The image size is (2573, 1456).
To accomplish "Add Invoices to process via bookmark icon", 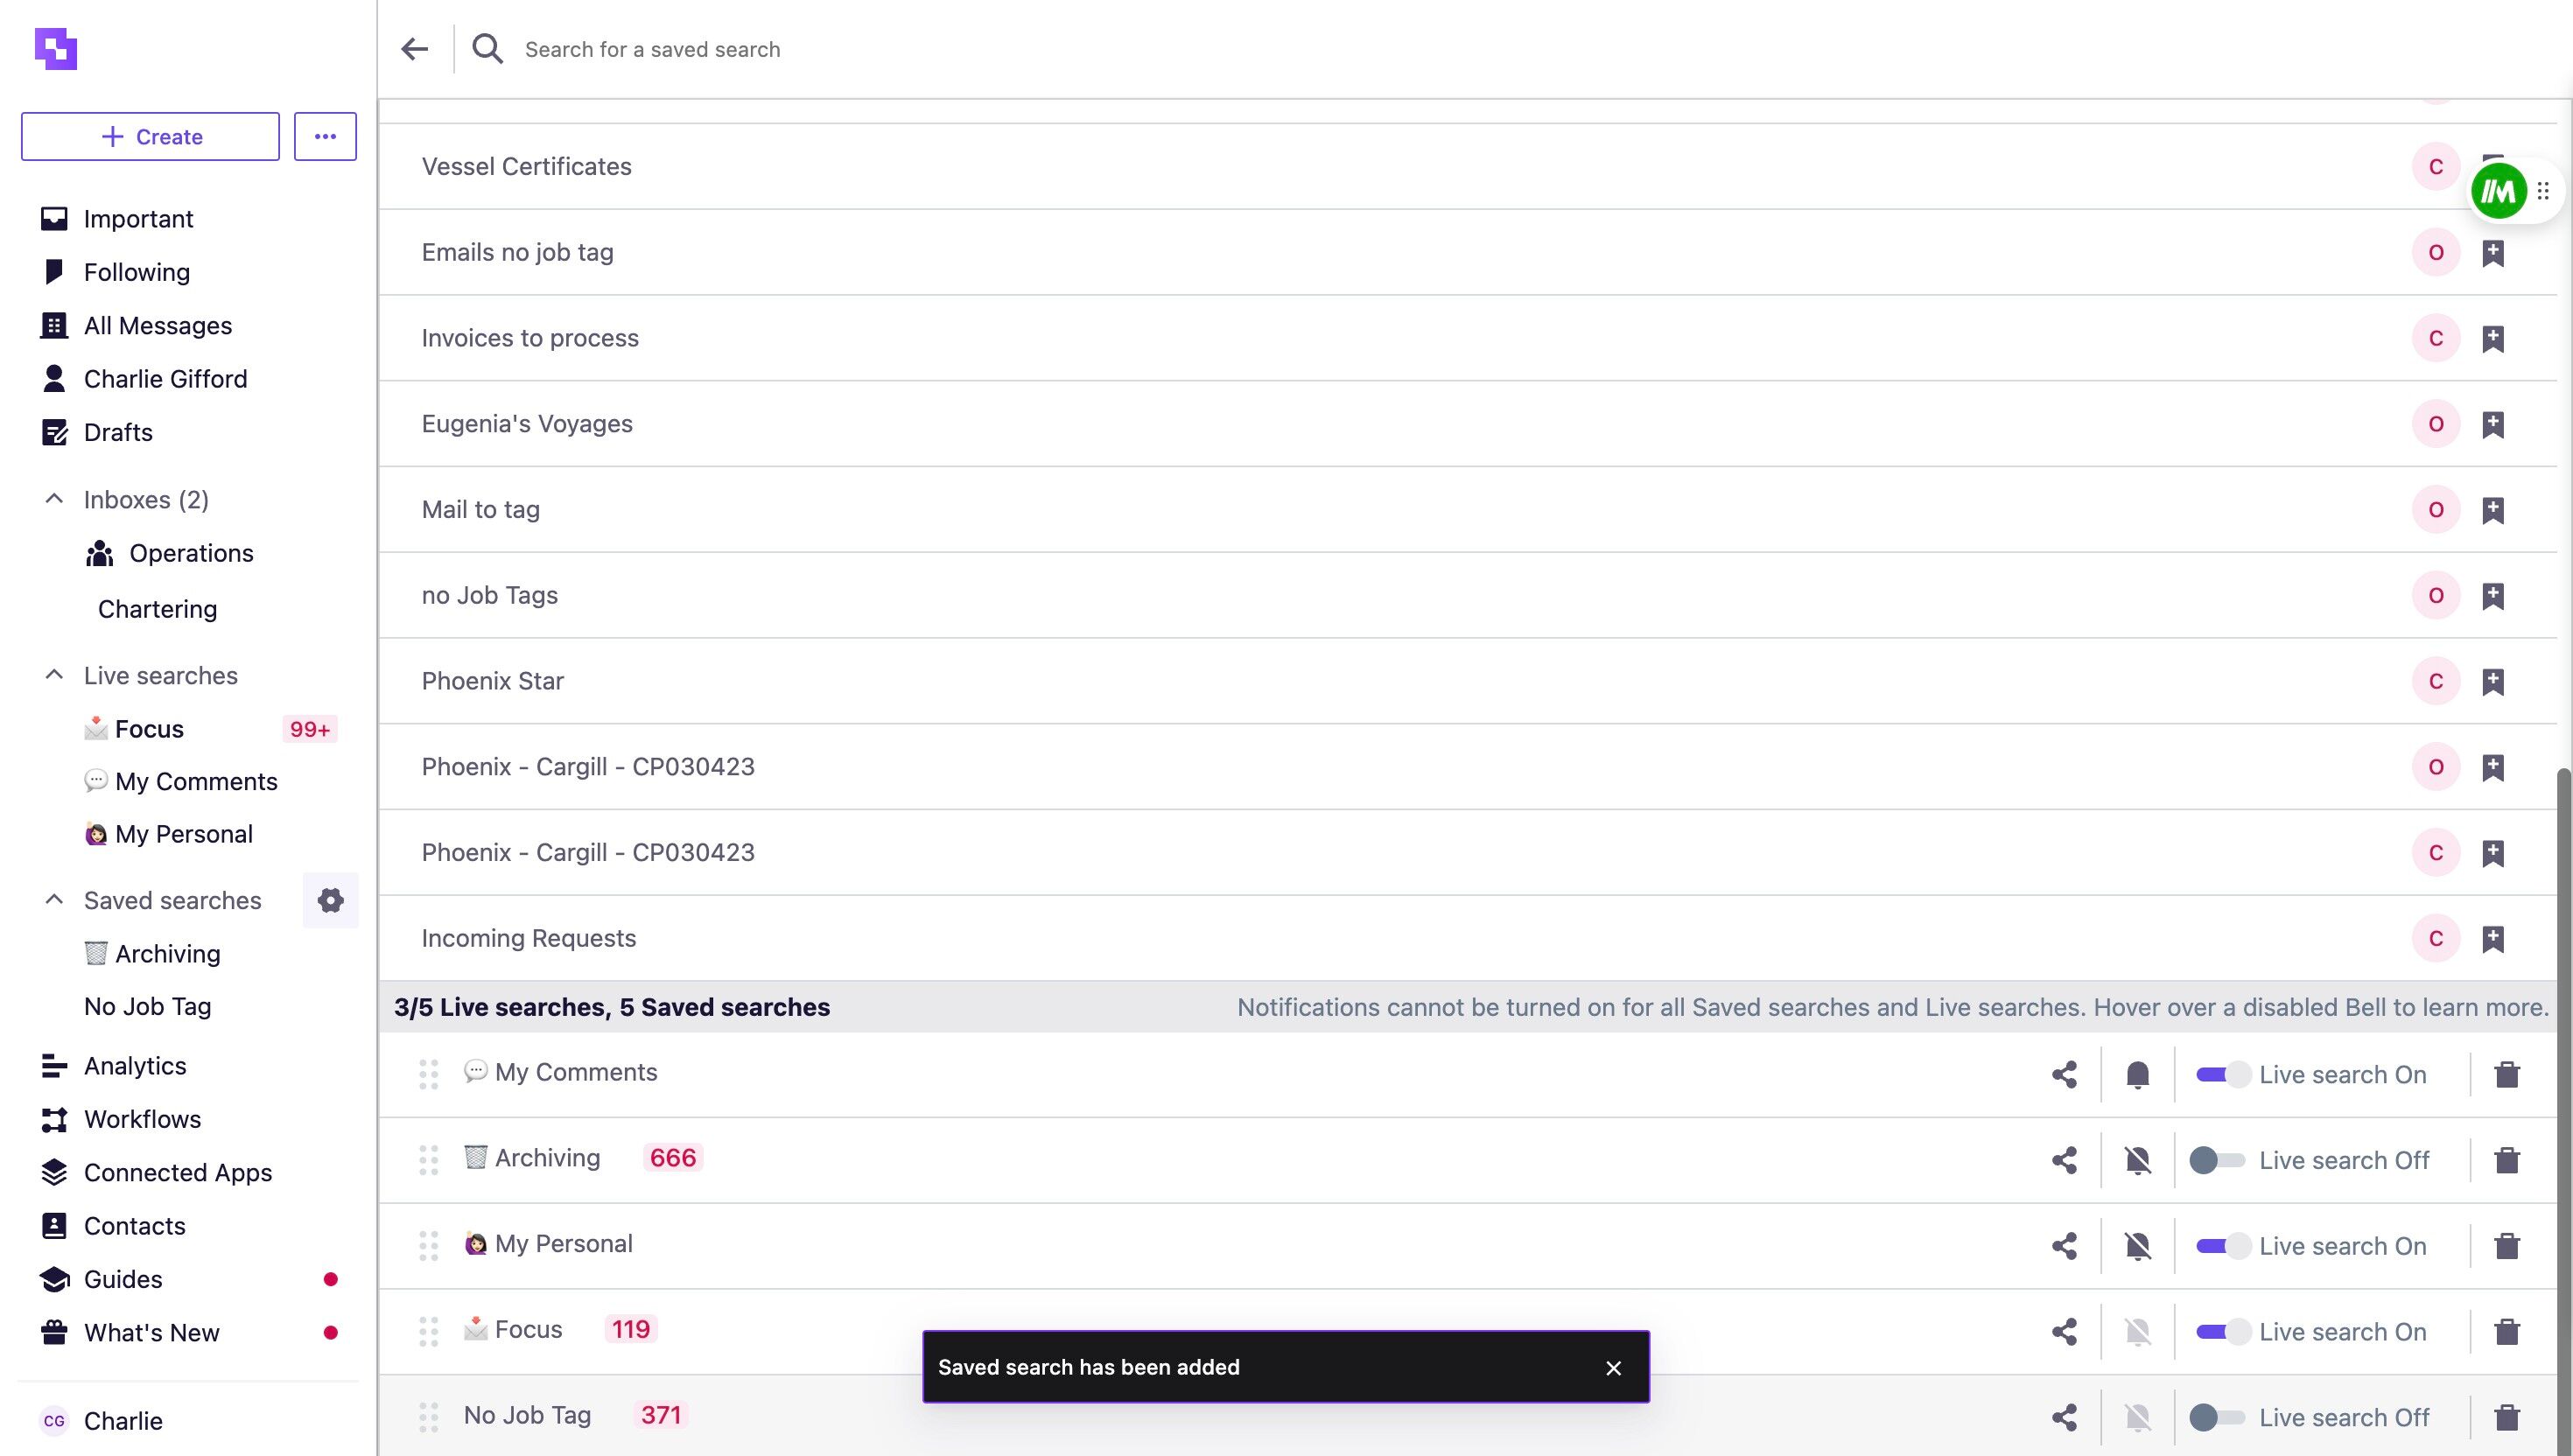I will point(2493,338).
